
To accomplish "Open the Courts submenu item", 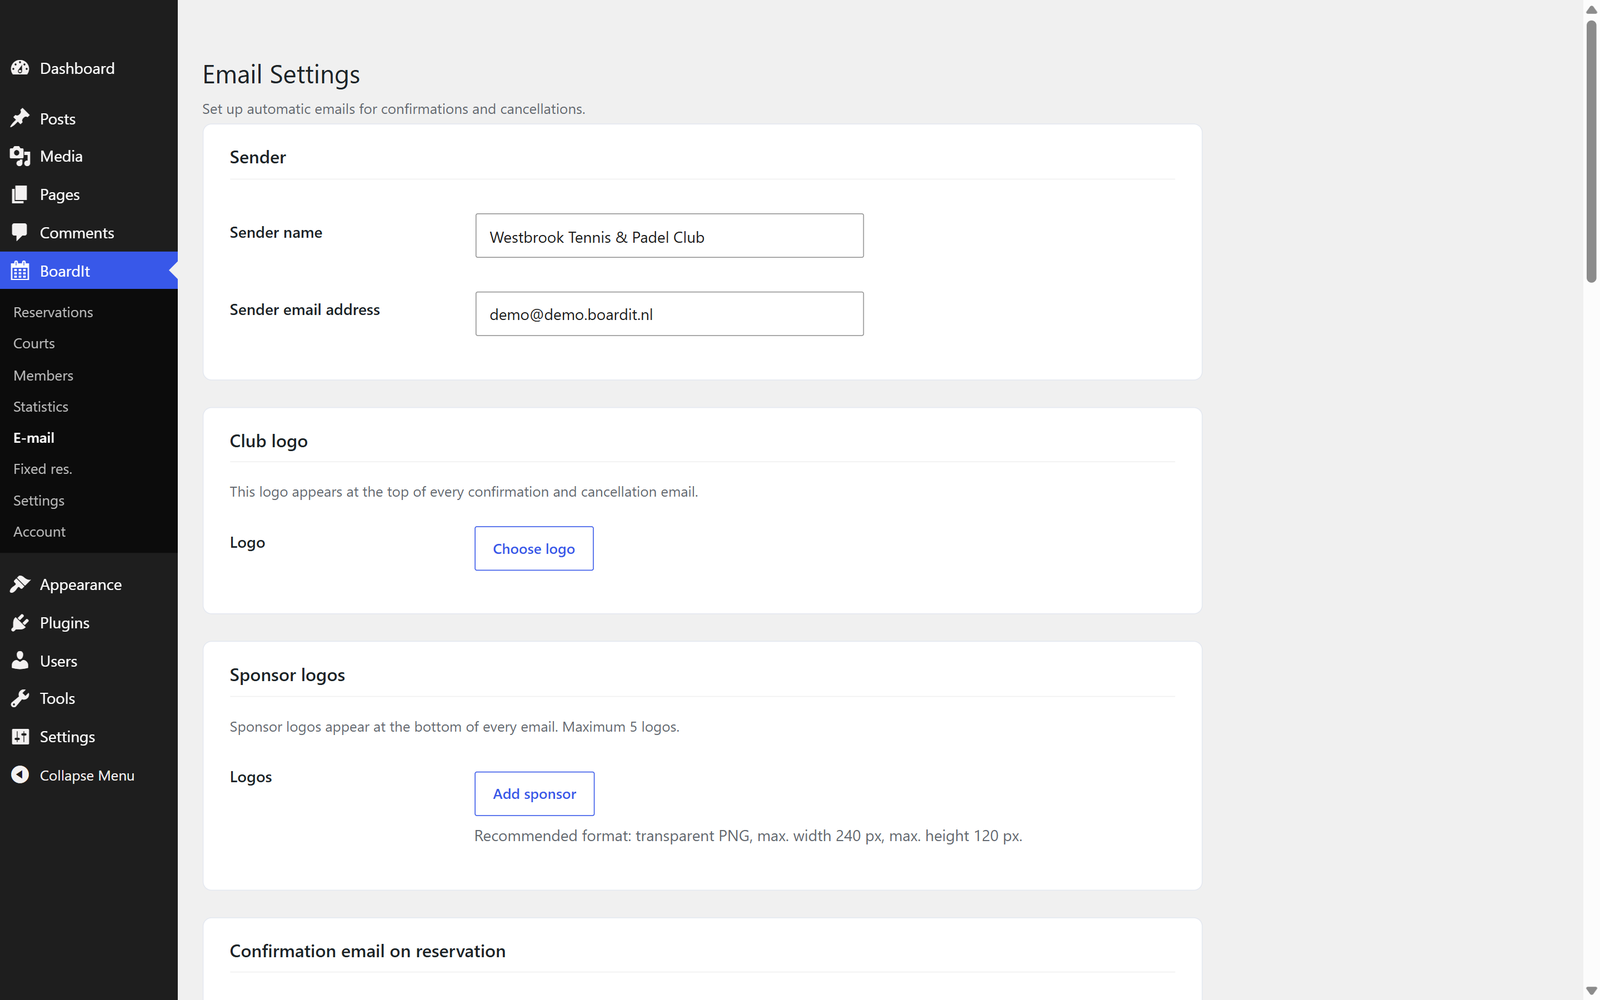I will (34, 343).
